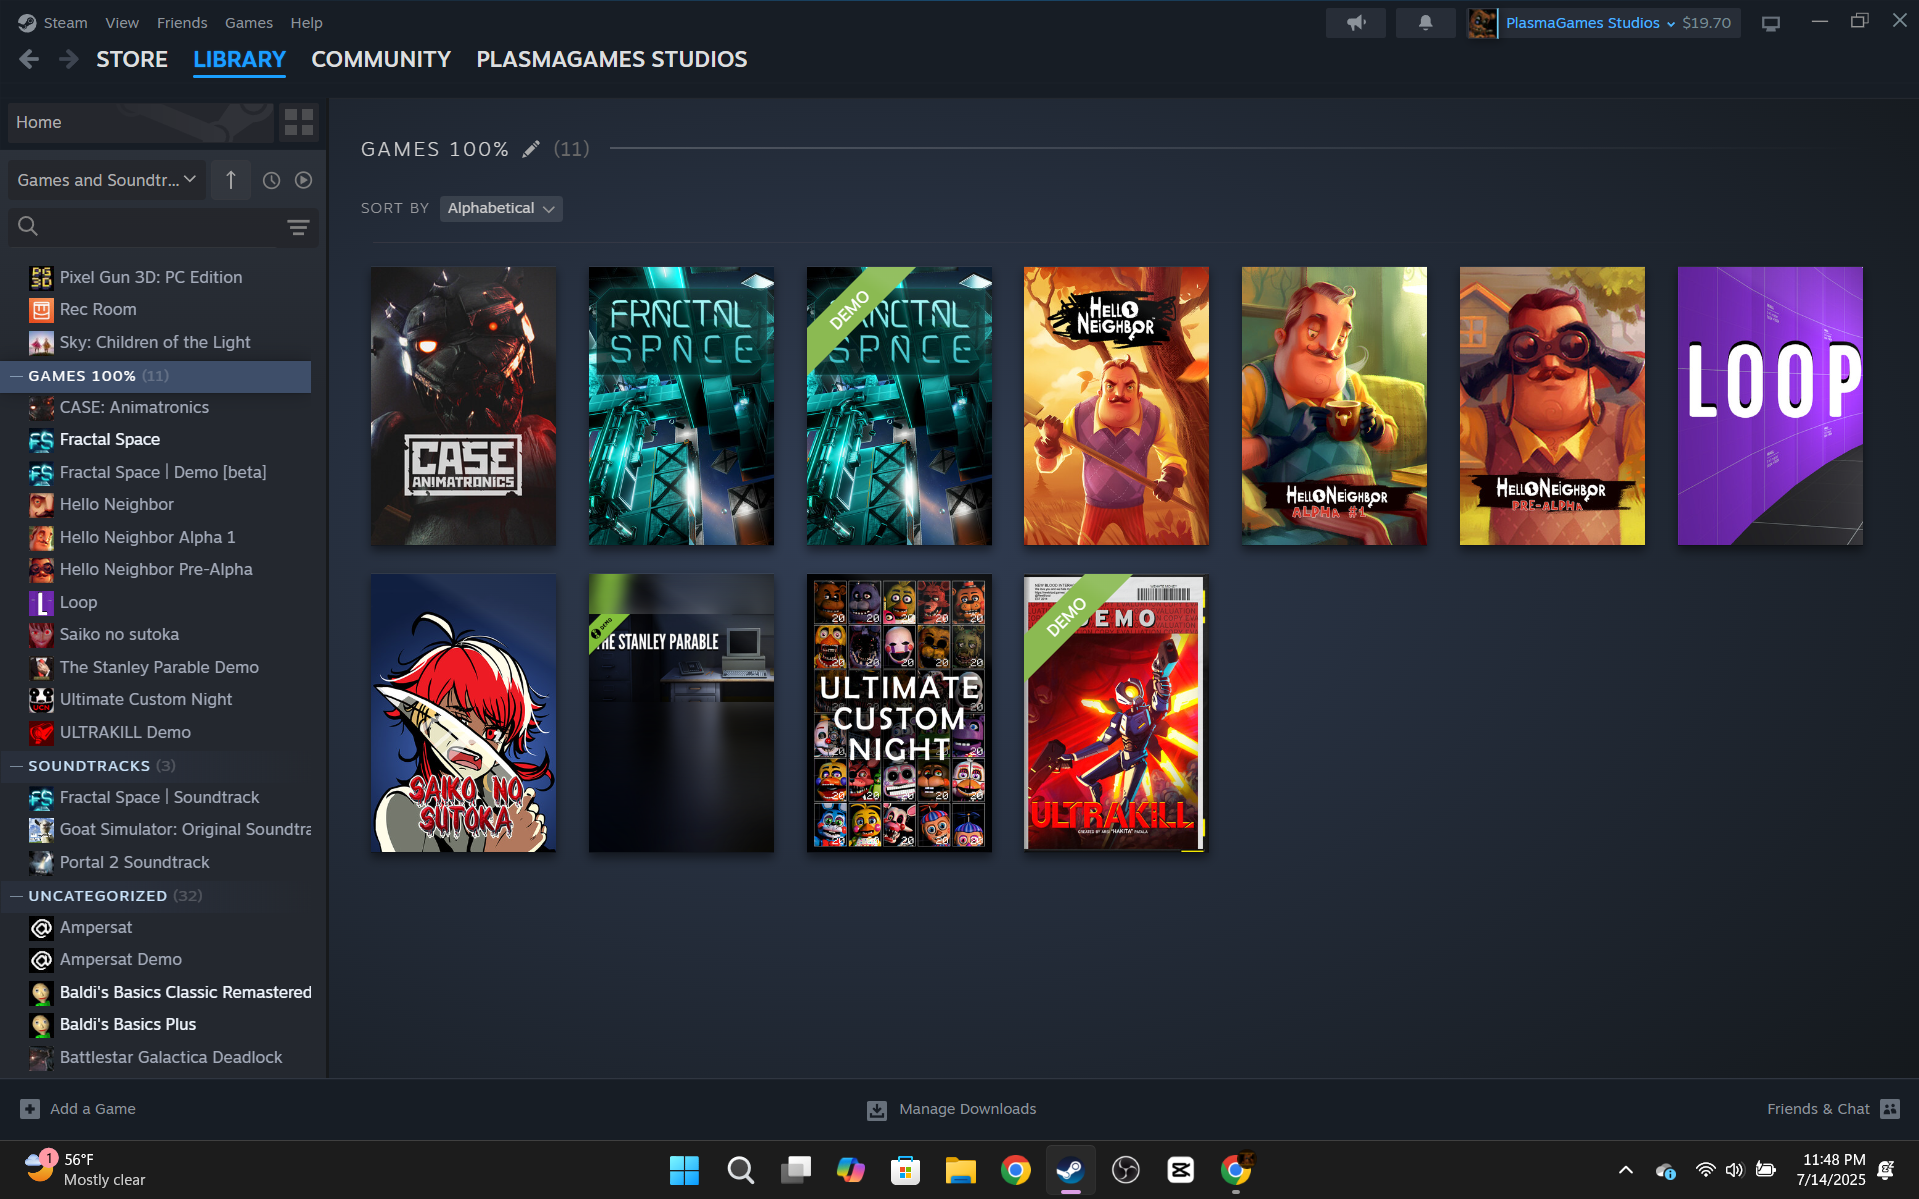This screenshot has height=1199, width=1919.
Task: Collapse the UNCATEGORIZED category
Action: pyautogui.click(x=16, y=896)
